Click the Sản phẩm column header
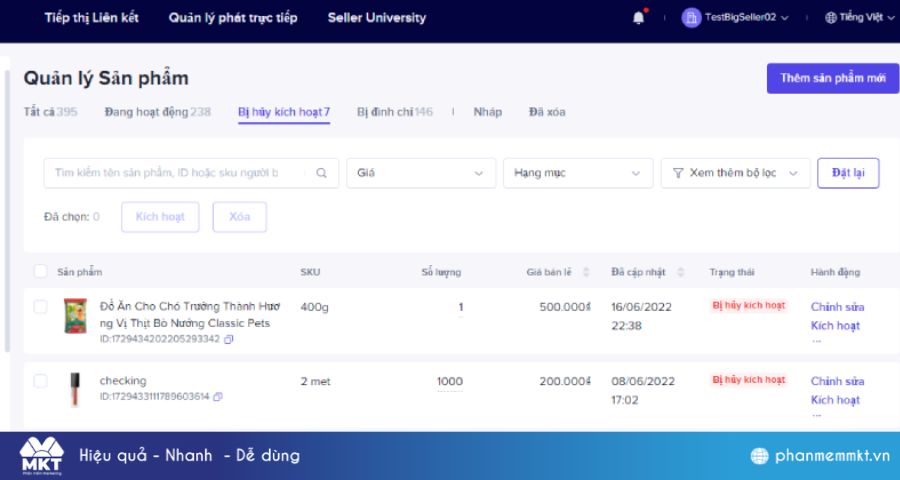Image resolution: width=900 pixels, height=480 pixels. [80, 272]
